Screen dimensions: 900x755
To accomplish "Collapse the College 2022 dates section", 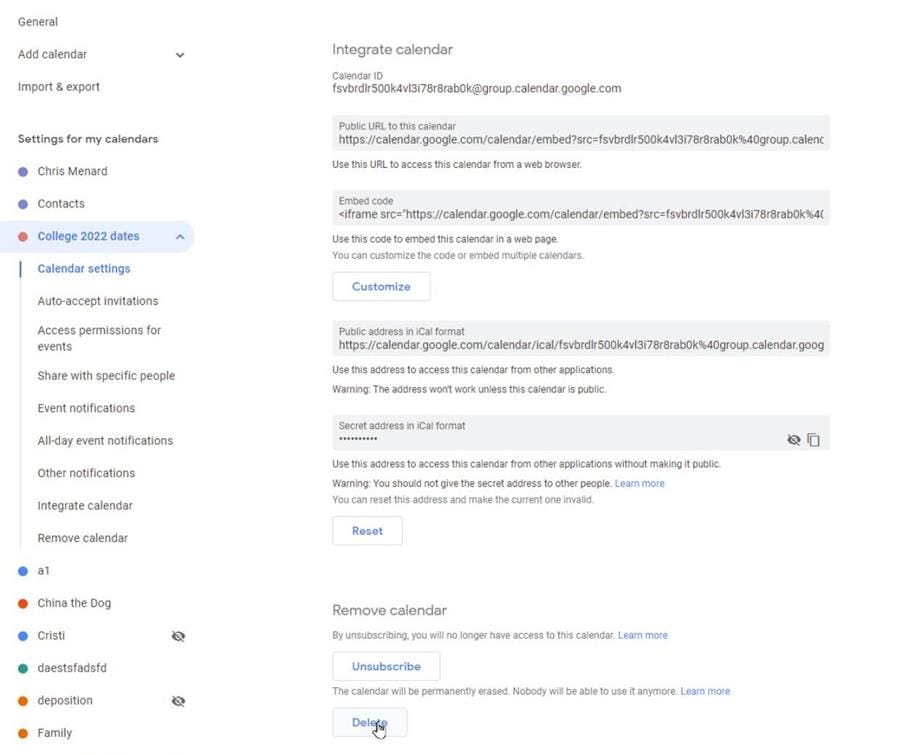I will point(179,236).
